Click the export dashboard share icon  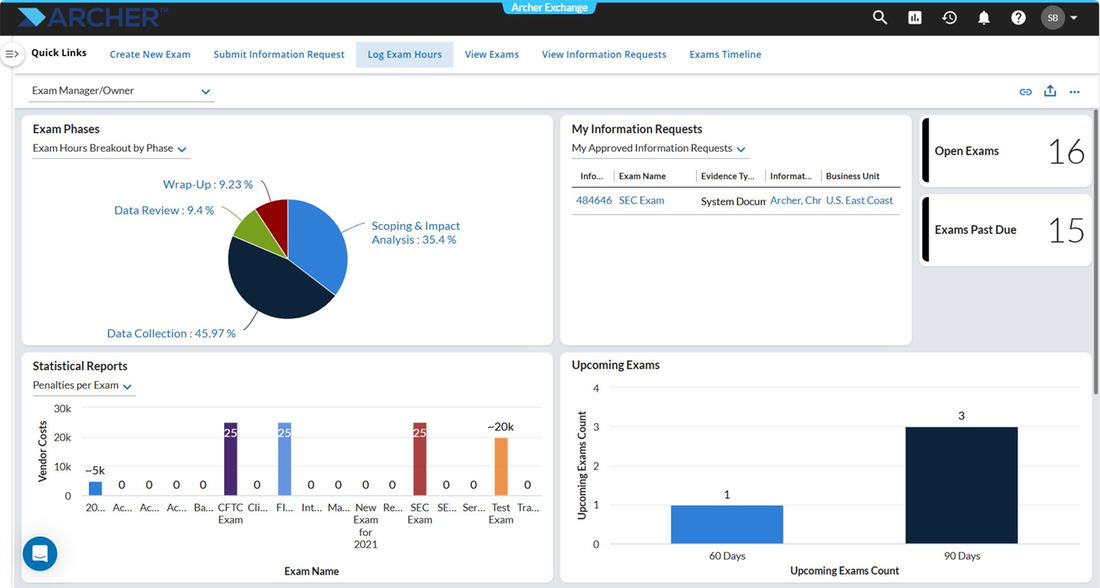(x=1050, y=91)
